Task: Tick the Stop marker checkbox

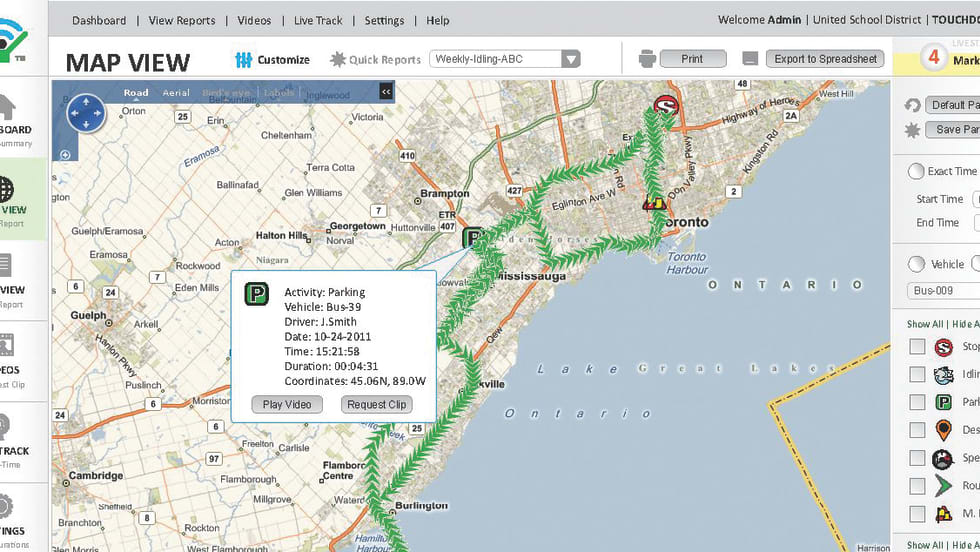Action: (916, 347)
